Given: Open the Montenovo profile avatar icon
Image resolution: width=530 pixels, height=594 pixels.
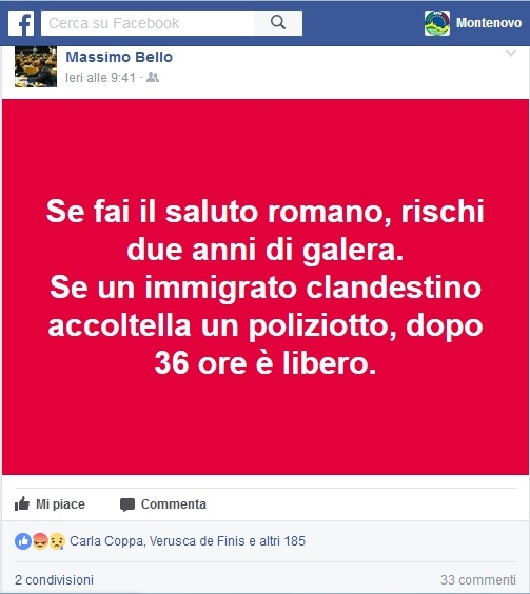Looking at the screenshot, I should (437, 23).
